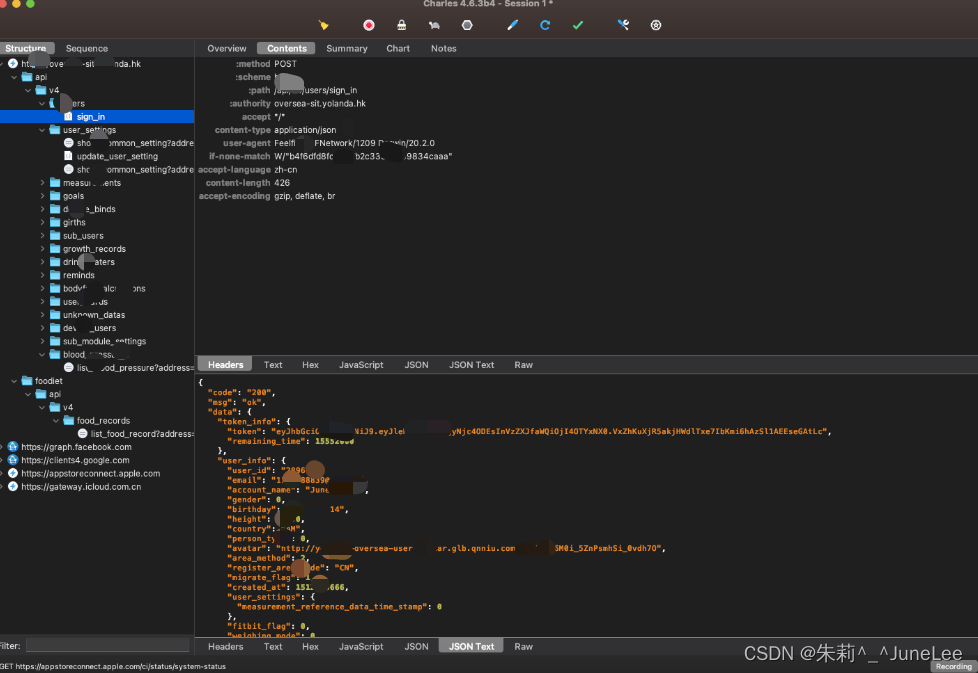This screenshot has width=978, height=673.
Task: Select https://graph.facebook.com host
Action: click(x=76, y=447)
